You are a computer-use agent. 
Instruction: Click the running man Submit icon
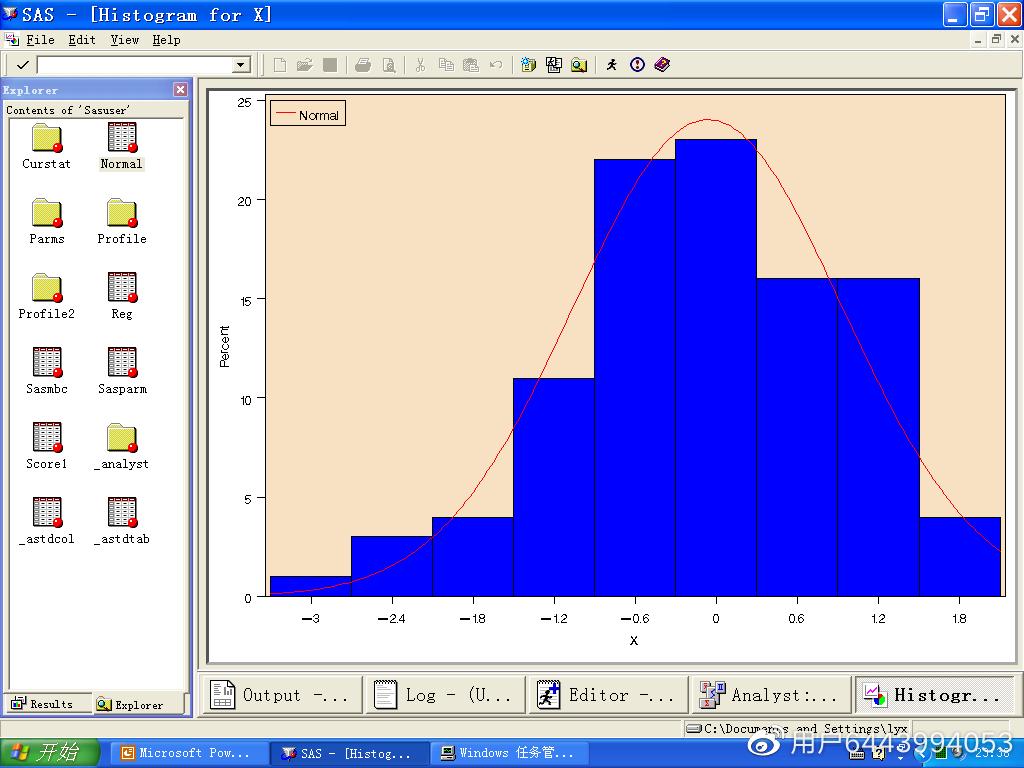(x=612, y=65)
